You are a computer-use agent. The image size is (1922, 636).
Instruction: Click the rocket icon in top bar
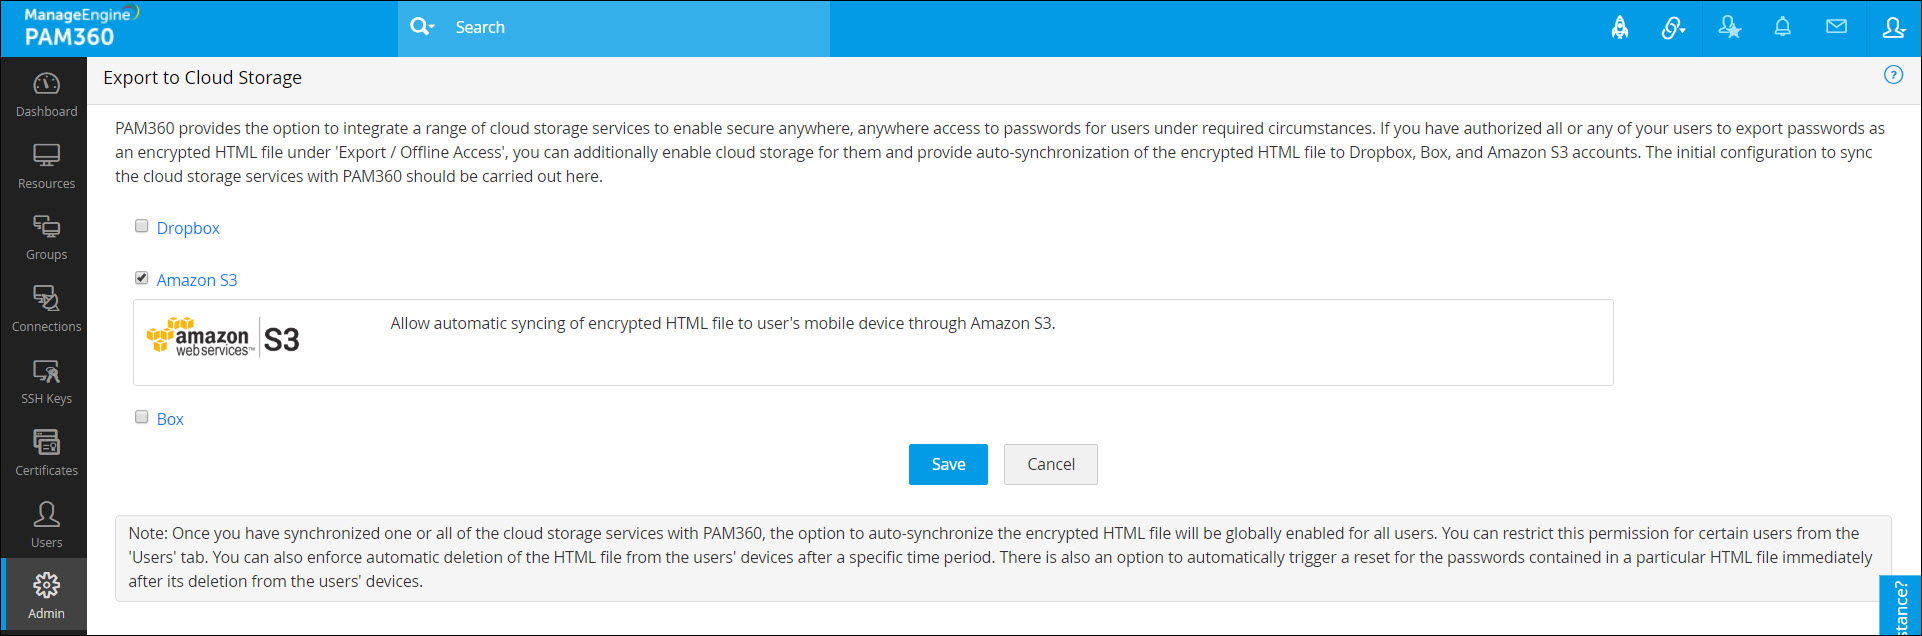coord(1619,28)
